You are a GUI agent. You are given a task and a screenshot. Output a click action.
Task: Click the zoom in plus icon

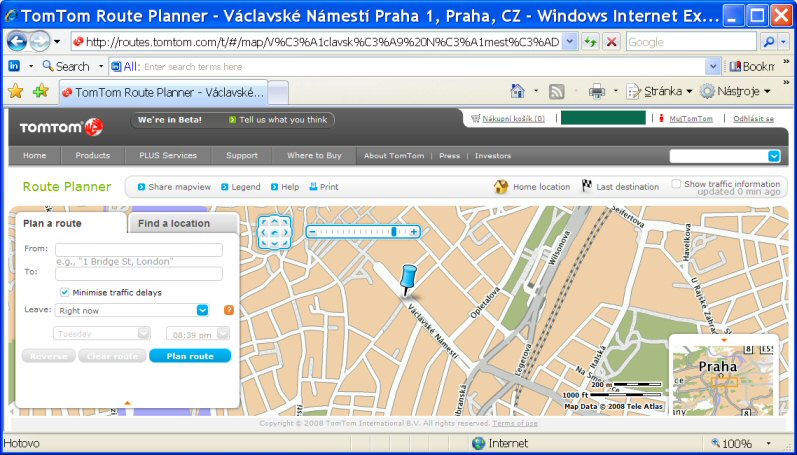click(x=414, y=231)
